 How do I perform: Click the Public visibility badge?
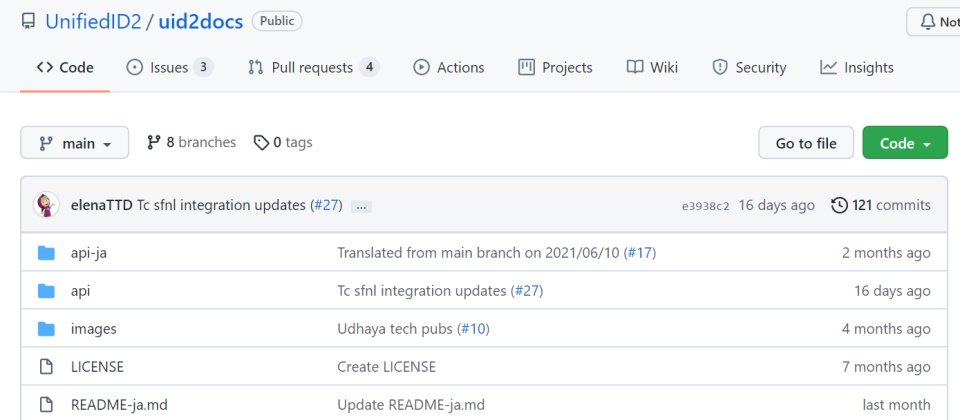point(277,21)
